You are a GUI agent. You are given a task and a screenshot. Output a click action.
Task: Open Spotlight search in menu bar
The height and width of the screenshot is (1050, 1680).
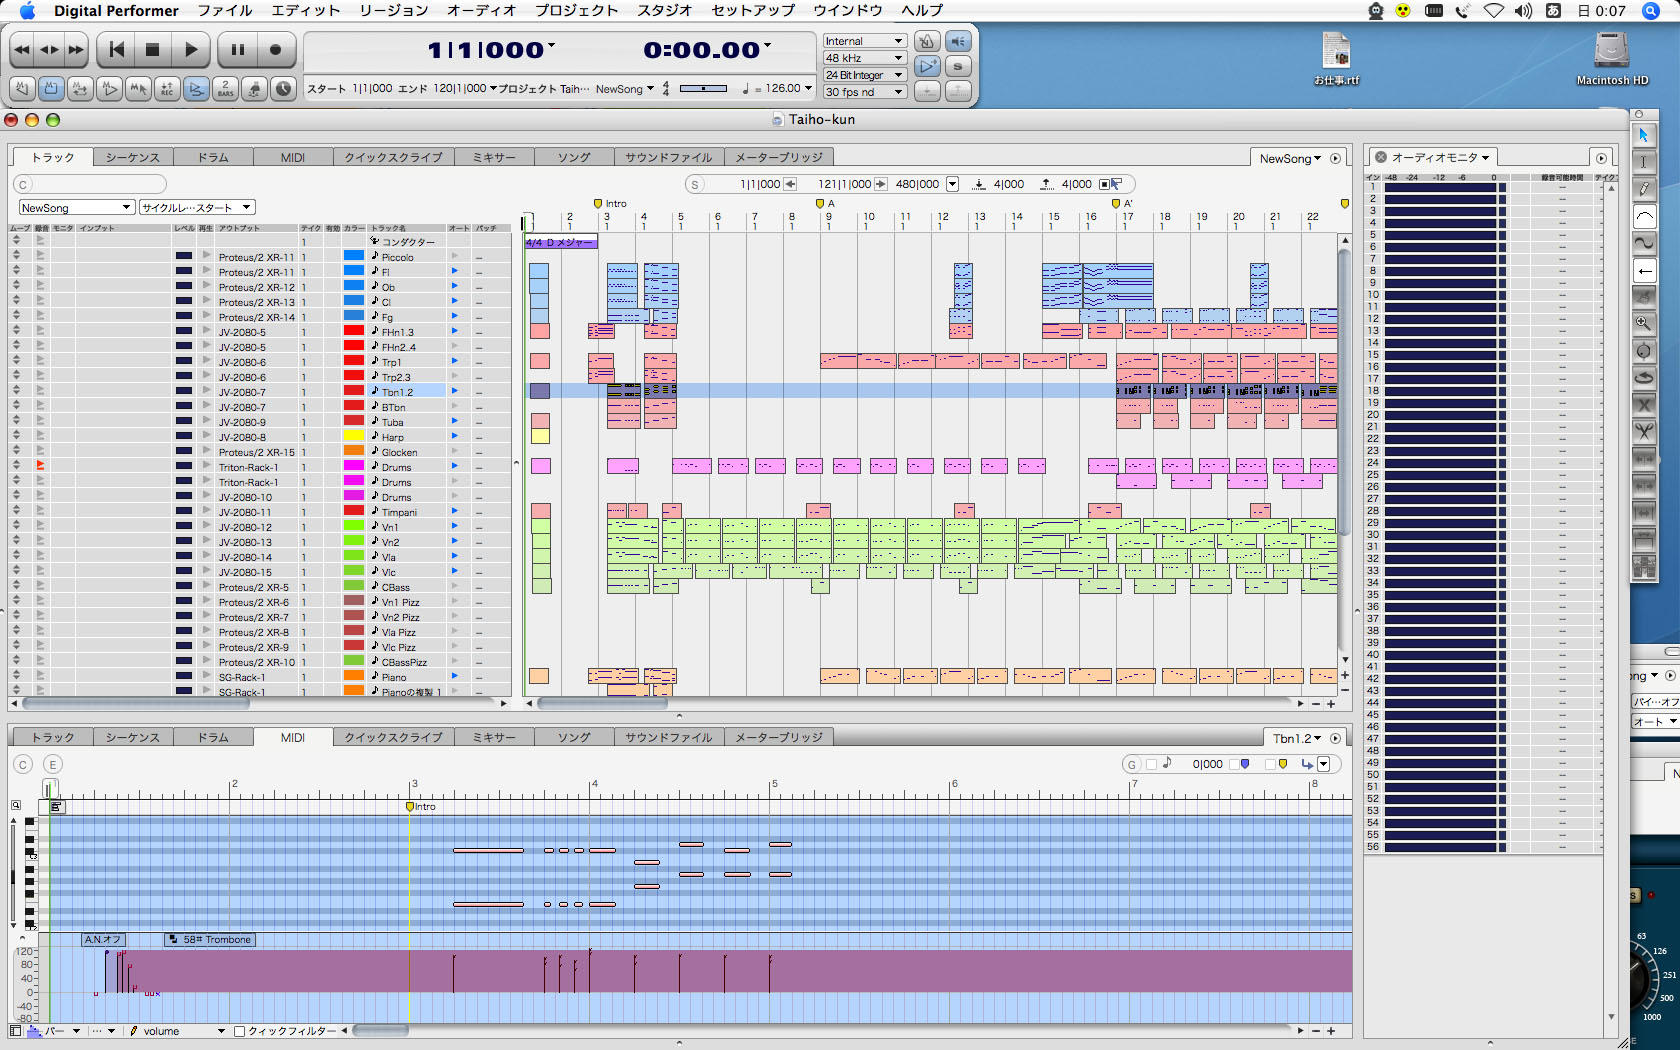click(1650, 10)
